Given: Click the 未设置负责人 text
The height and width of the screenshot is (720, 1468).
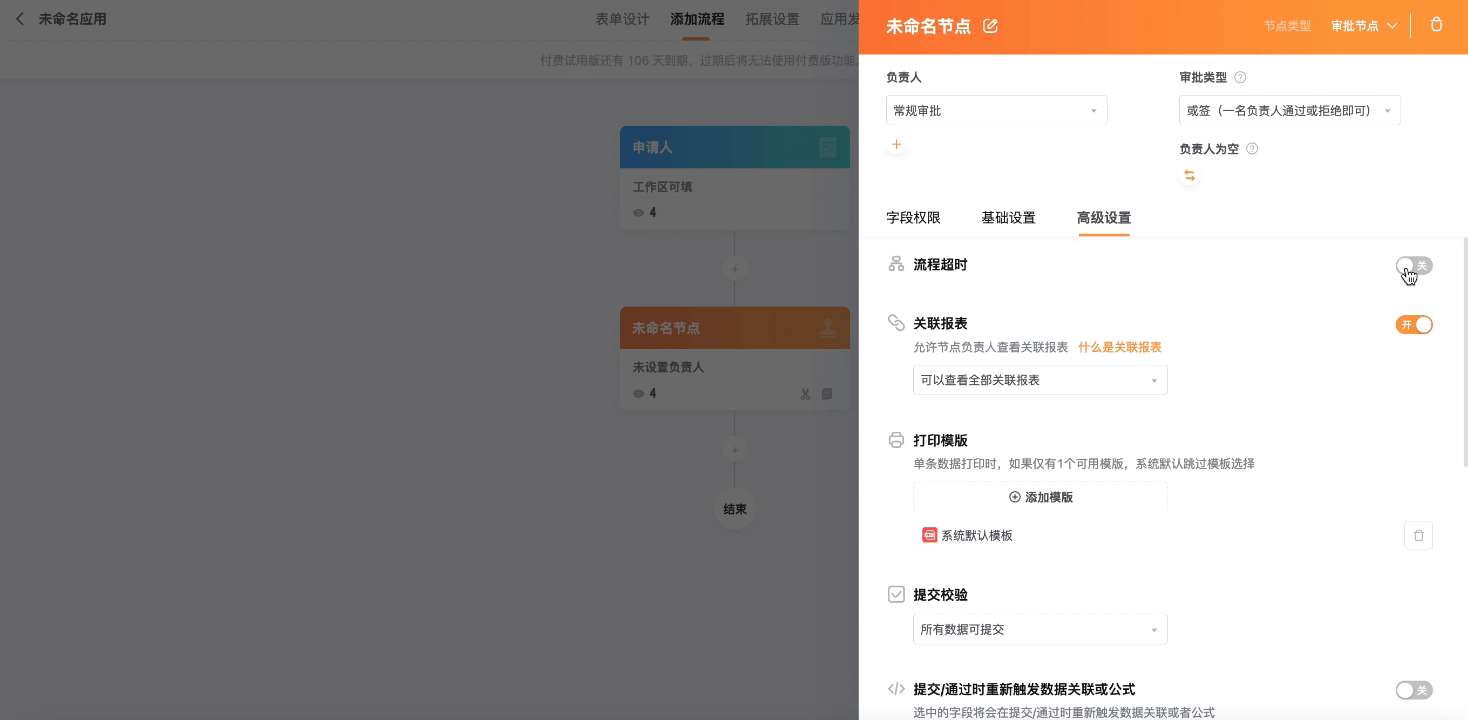Looking at the screenshot, I should [668, 367].
